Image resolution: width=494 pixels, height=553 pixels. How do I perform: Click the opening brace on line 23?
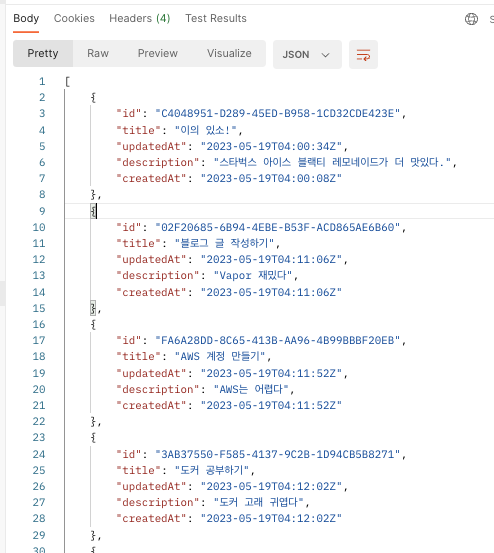pos(93,438)
